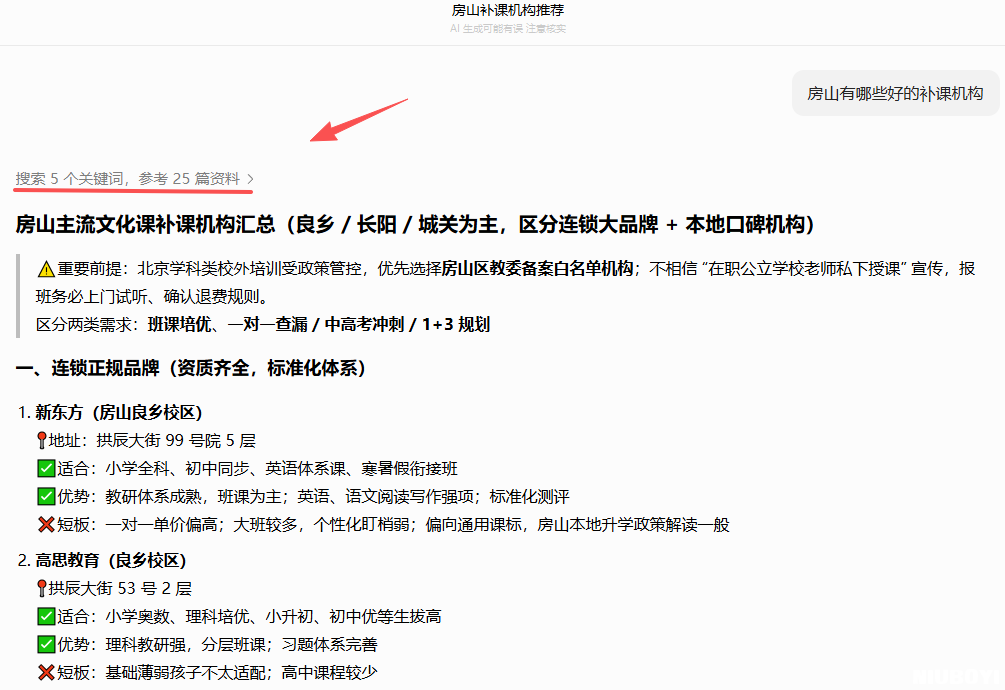Click the user message 房山有哪些好的补课机构
The height and width of the screenshot is (690, 1005).
895,94
